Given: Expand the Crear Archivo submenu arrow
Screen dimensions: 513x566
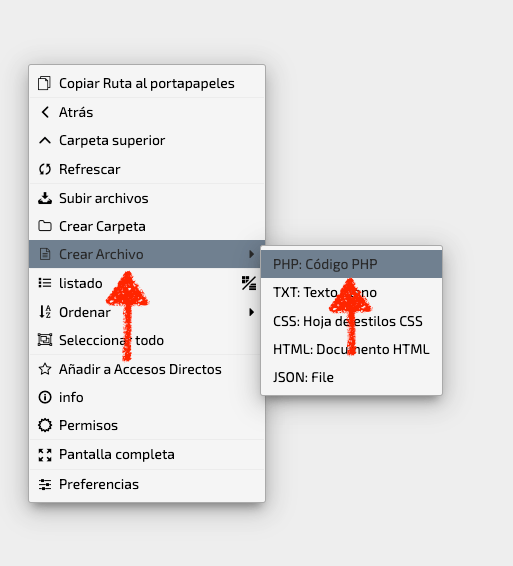Looking at the screenshot, I should 251,254.
